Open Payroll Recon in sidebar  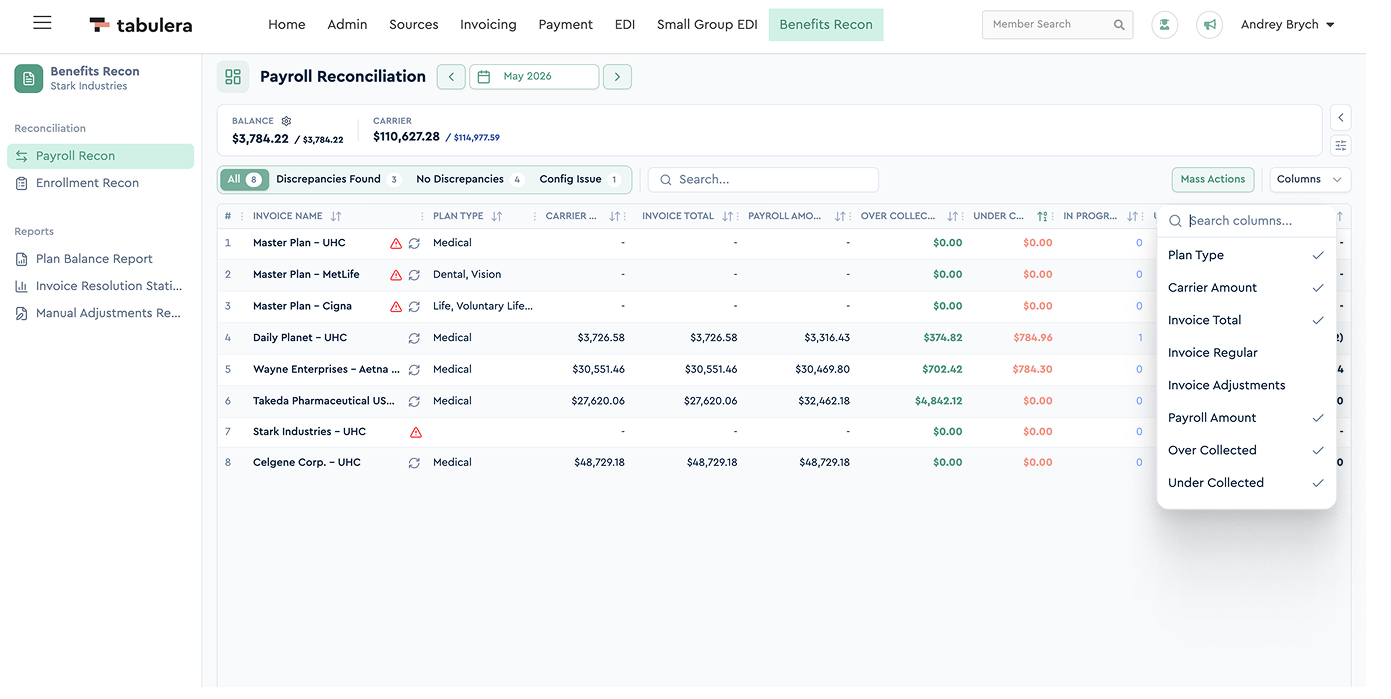click(100, 156)
